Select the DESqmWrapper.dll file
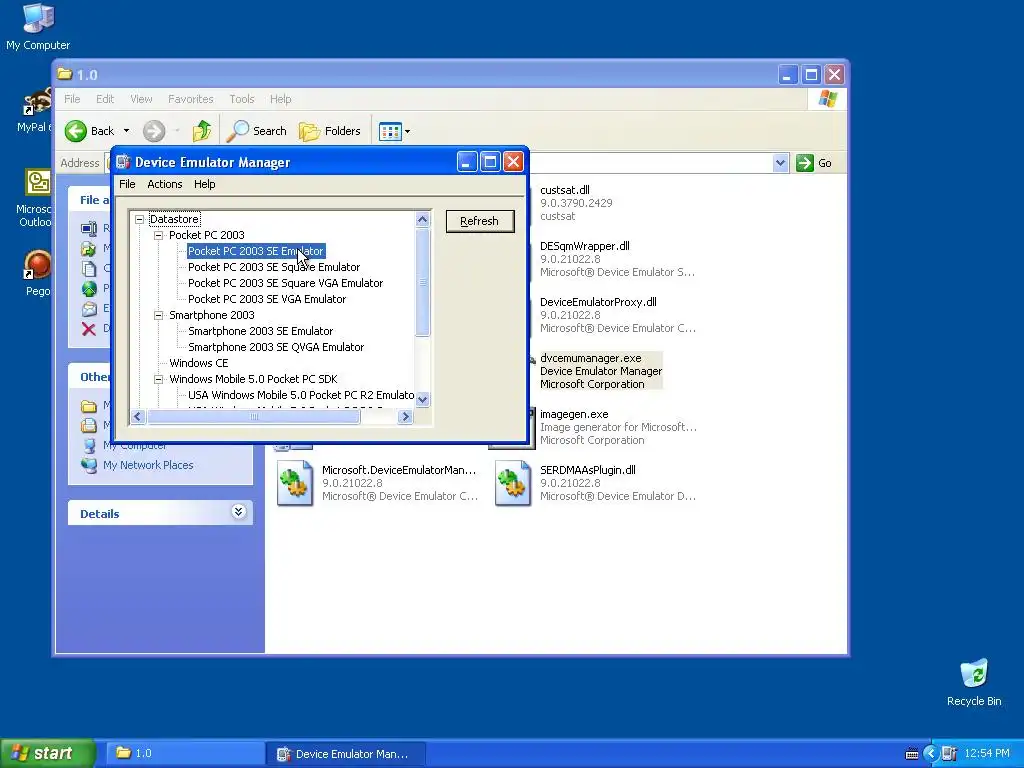This screenshot has height=768, width=1024. click(x=584, y=246)
